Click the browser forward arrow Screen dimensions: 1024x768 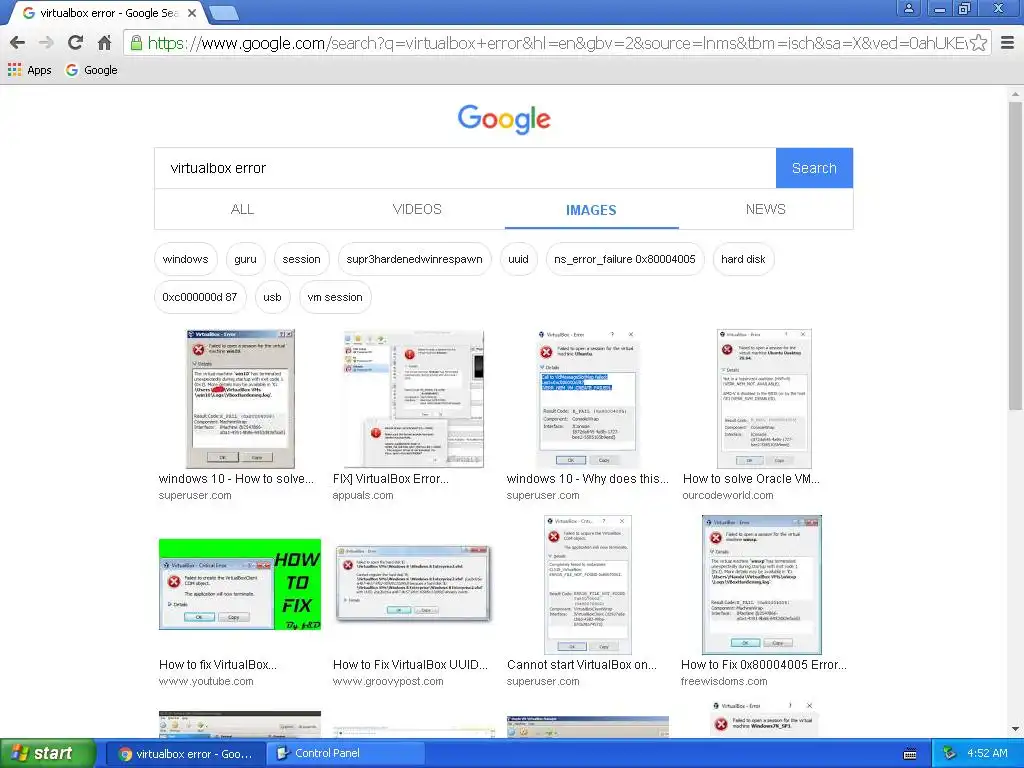[46, 43]
